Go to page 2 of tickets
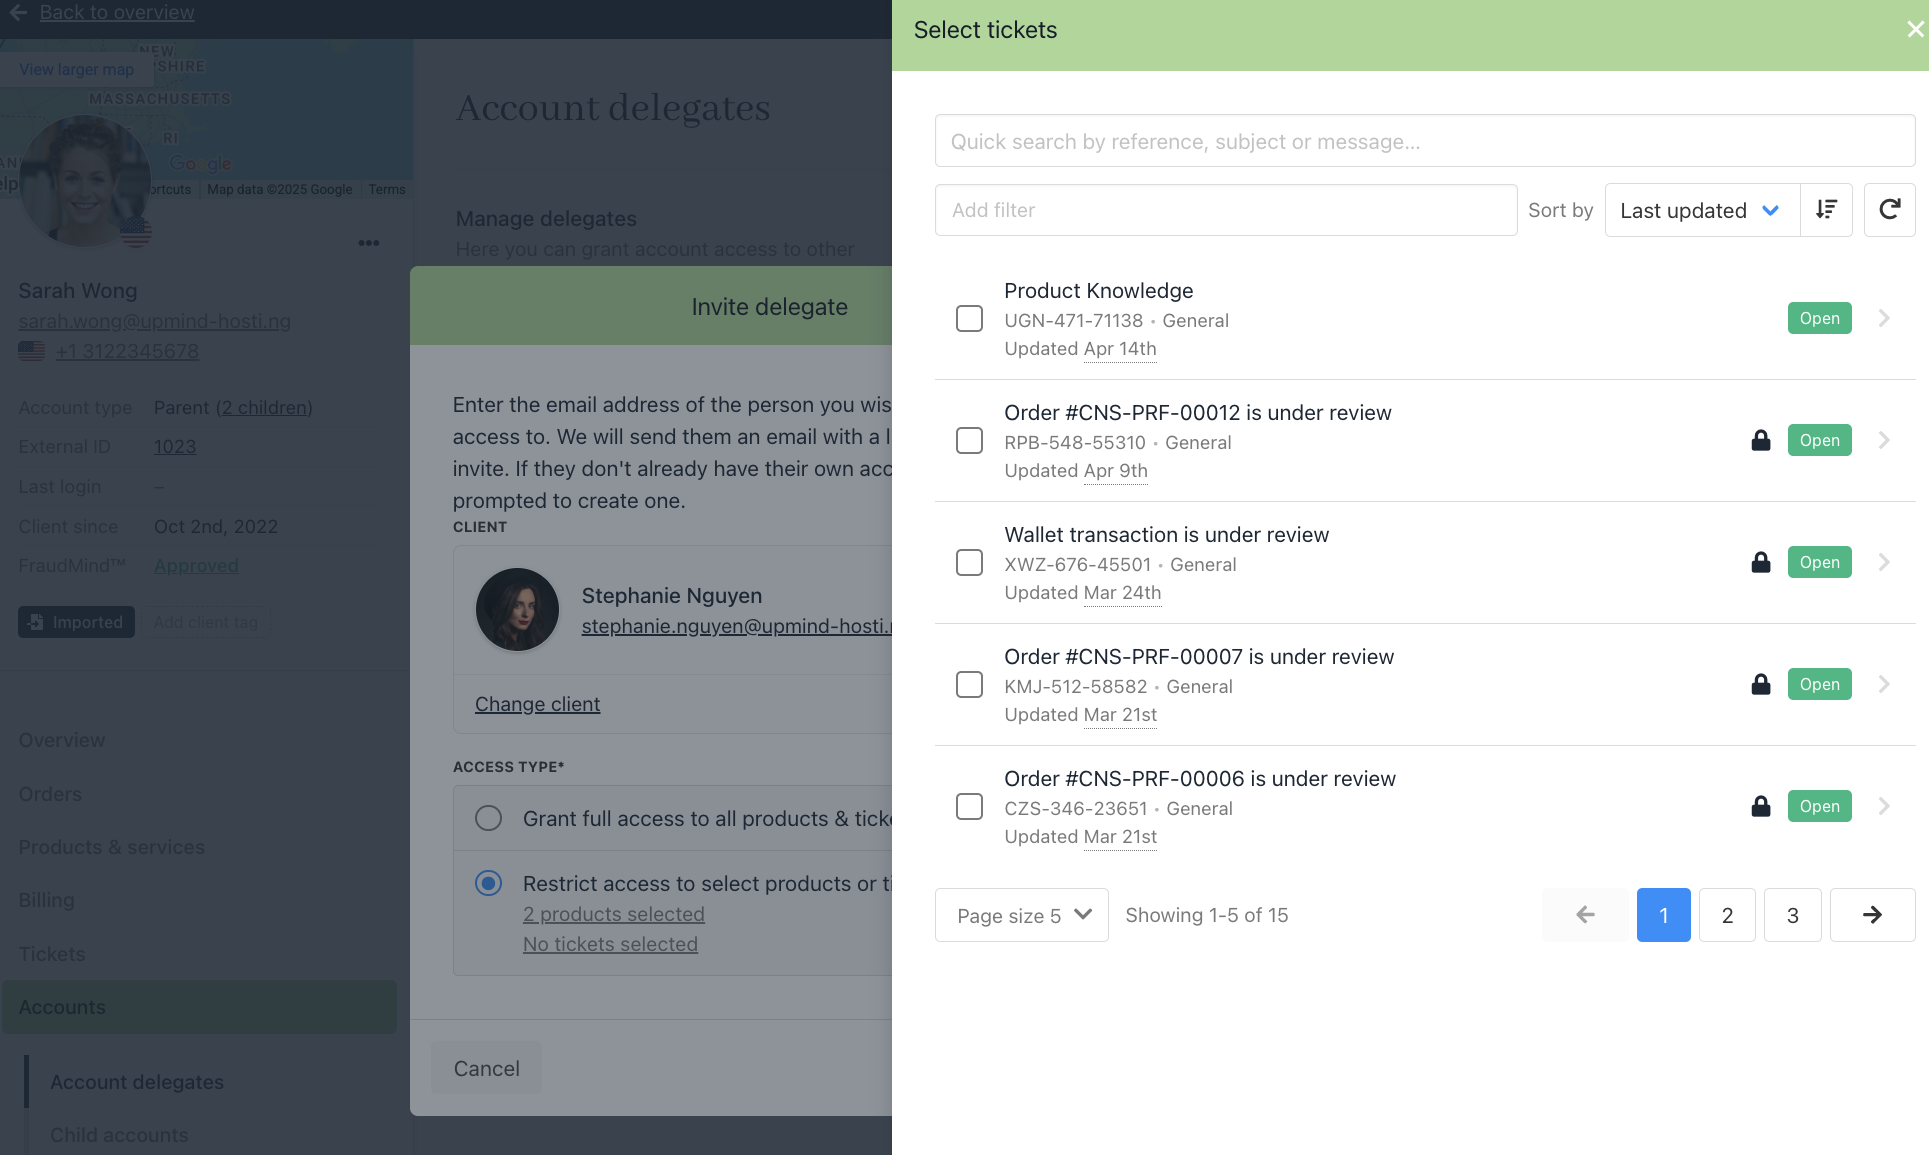This screenshot has height=1155, width=1929. coord(1727,915)
